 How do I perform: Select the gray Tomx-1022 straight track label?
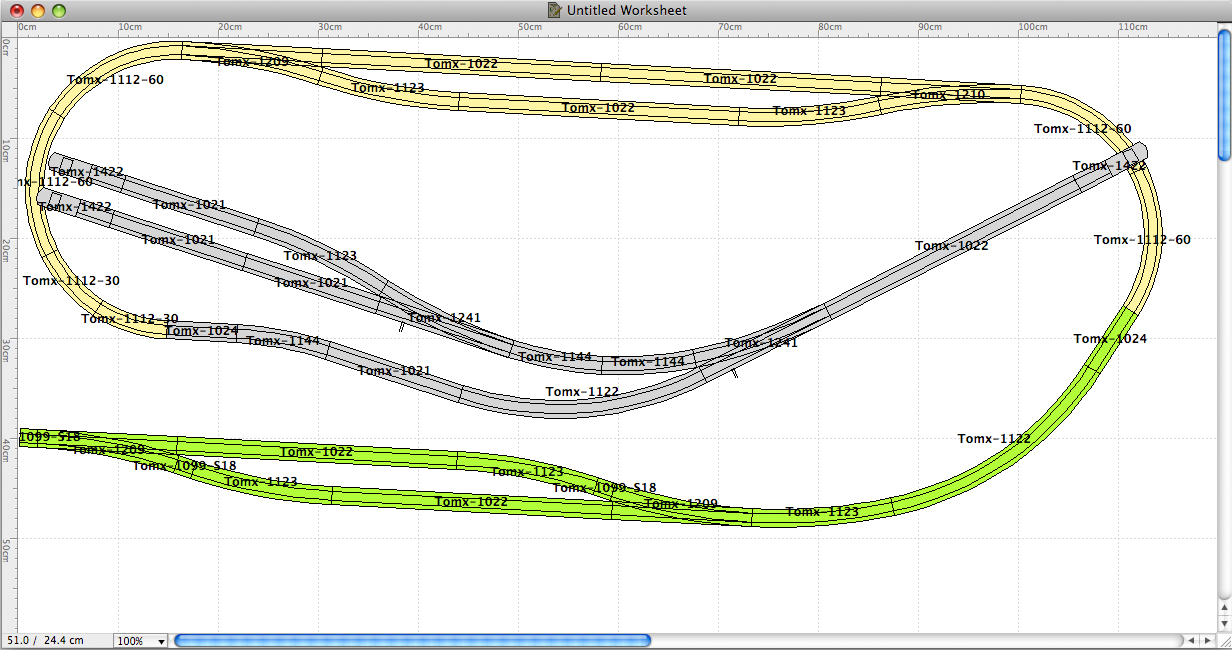coord(952,246)
